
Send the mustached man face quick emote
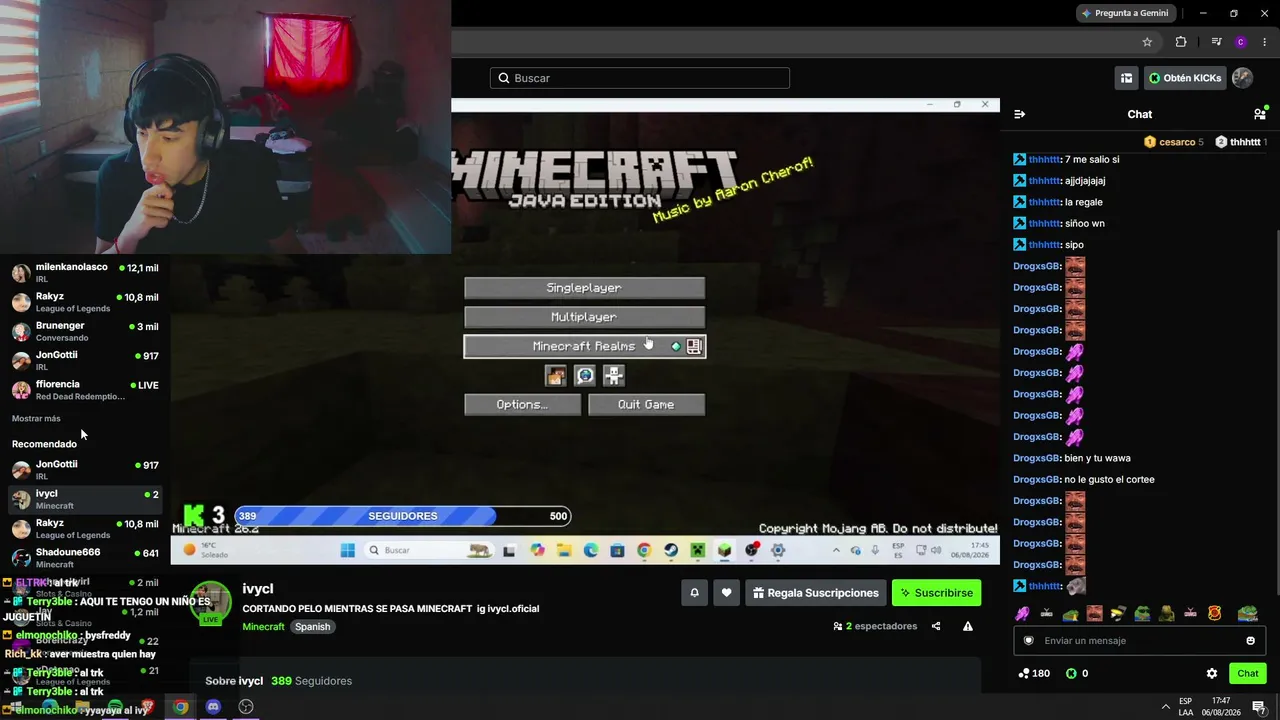click(x=1094, y=613)
